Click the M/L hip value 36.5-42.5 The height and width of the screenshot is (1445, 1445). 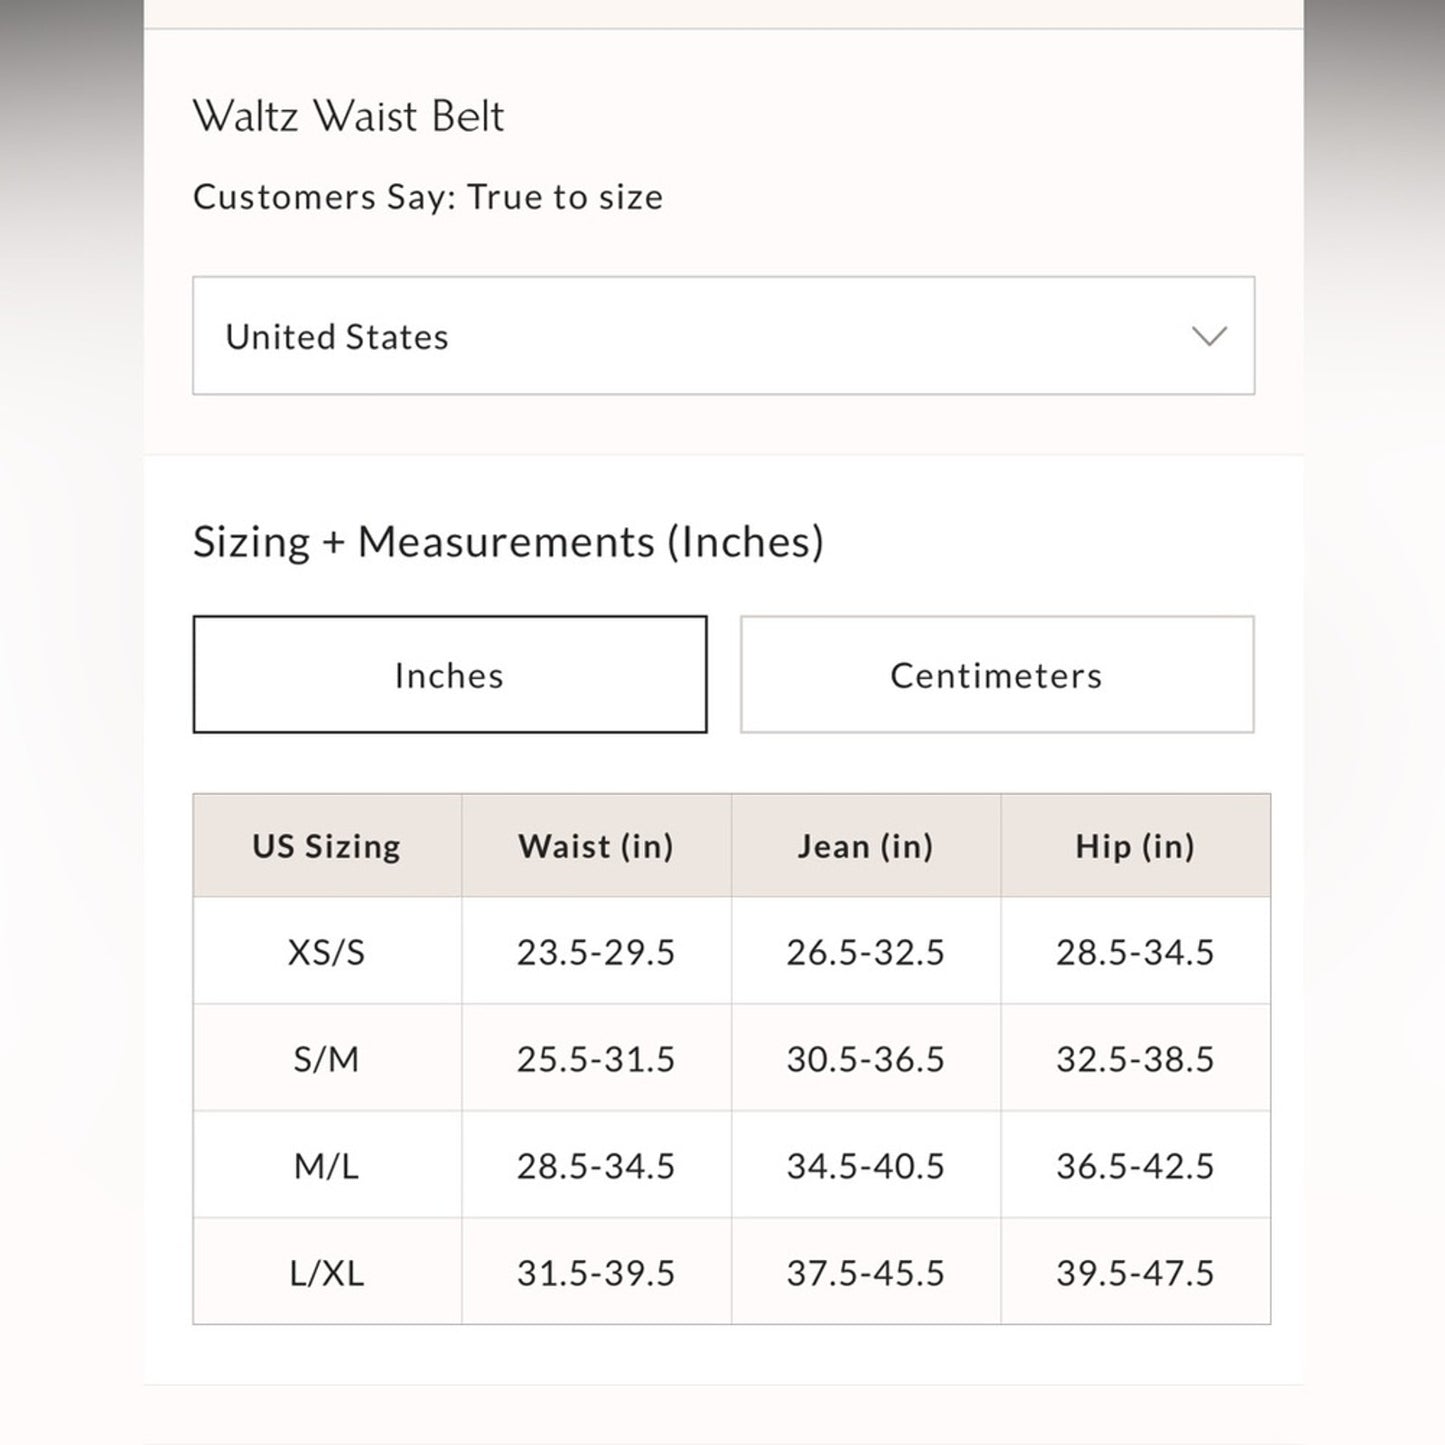coord(1135,1166)
